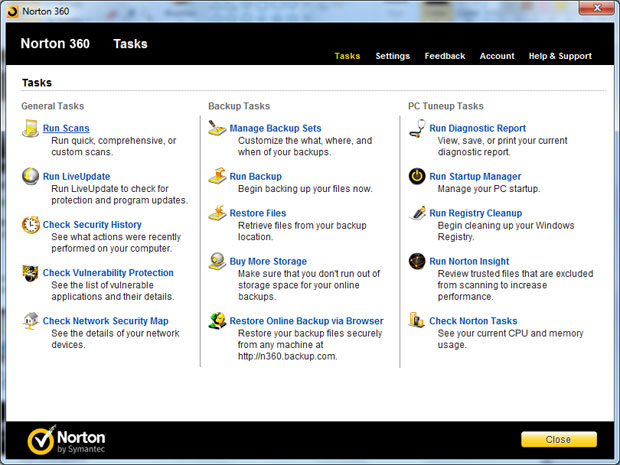Click 'Run quick, comprehensive, or custom scans.' text

tap(113, 146)
